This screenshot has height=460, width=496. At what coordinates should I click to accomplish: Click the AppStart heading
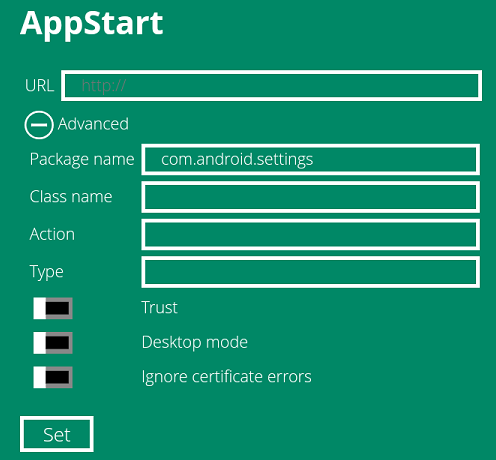point(92,23)
